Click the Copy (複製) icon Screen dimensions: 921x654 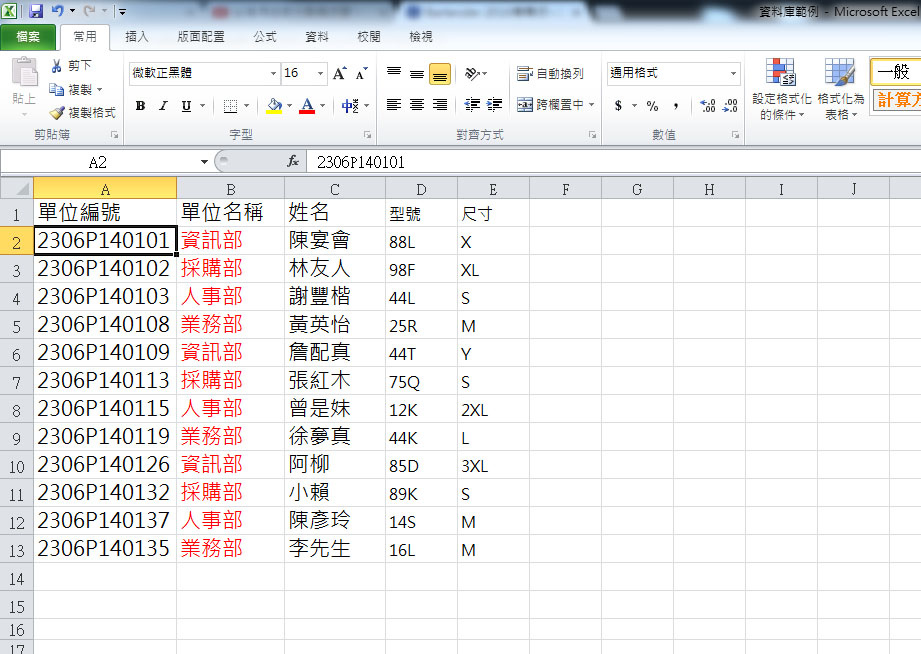pyautogui.click(x=56, y=89)
